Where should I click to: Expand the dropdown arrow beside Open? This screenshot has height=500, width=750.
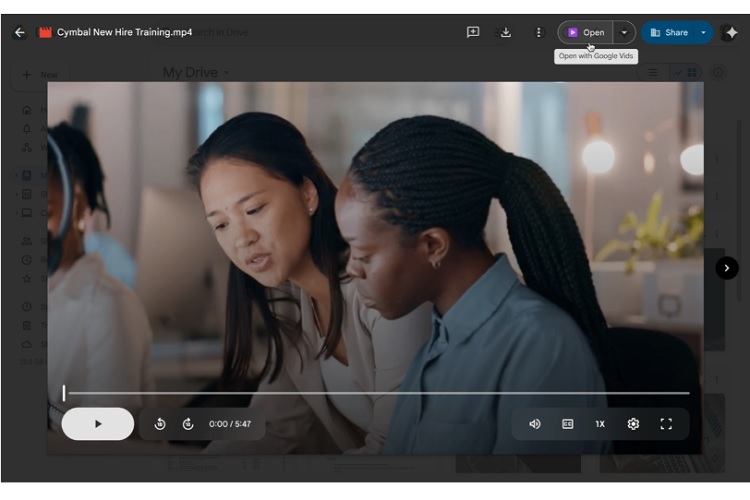click(x=625, y=32)
